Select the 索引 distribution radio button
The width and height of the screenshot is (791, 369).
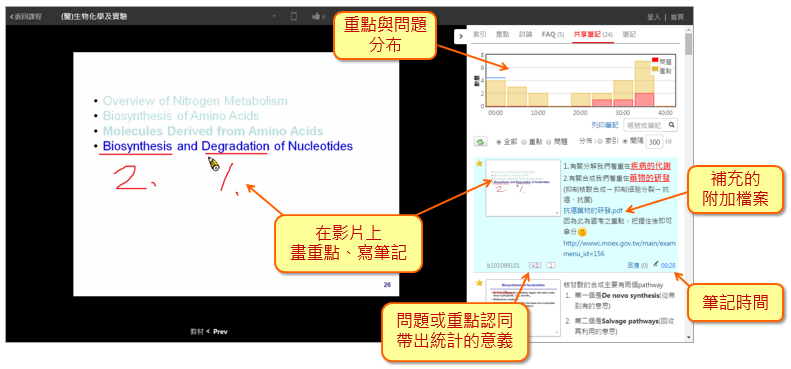pyautogui.click(x=601, y=142)
